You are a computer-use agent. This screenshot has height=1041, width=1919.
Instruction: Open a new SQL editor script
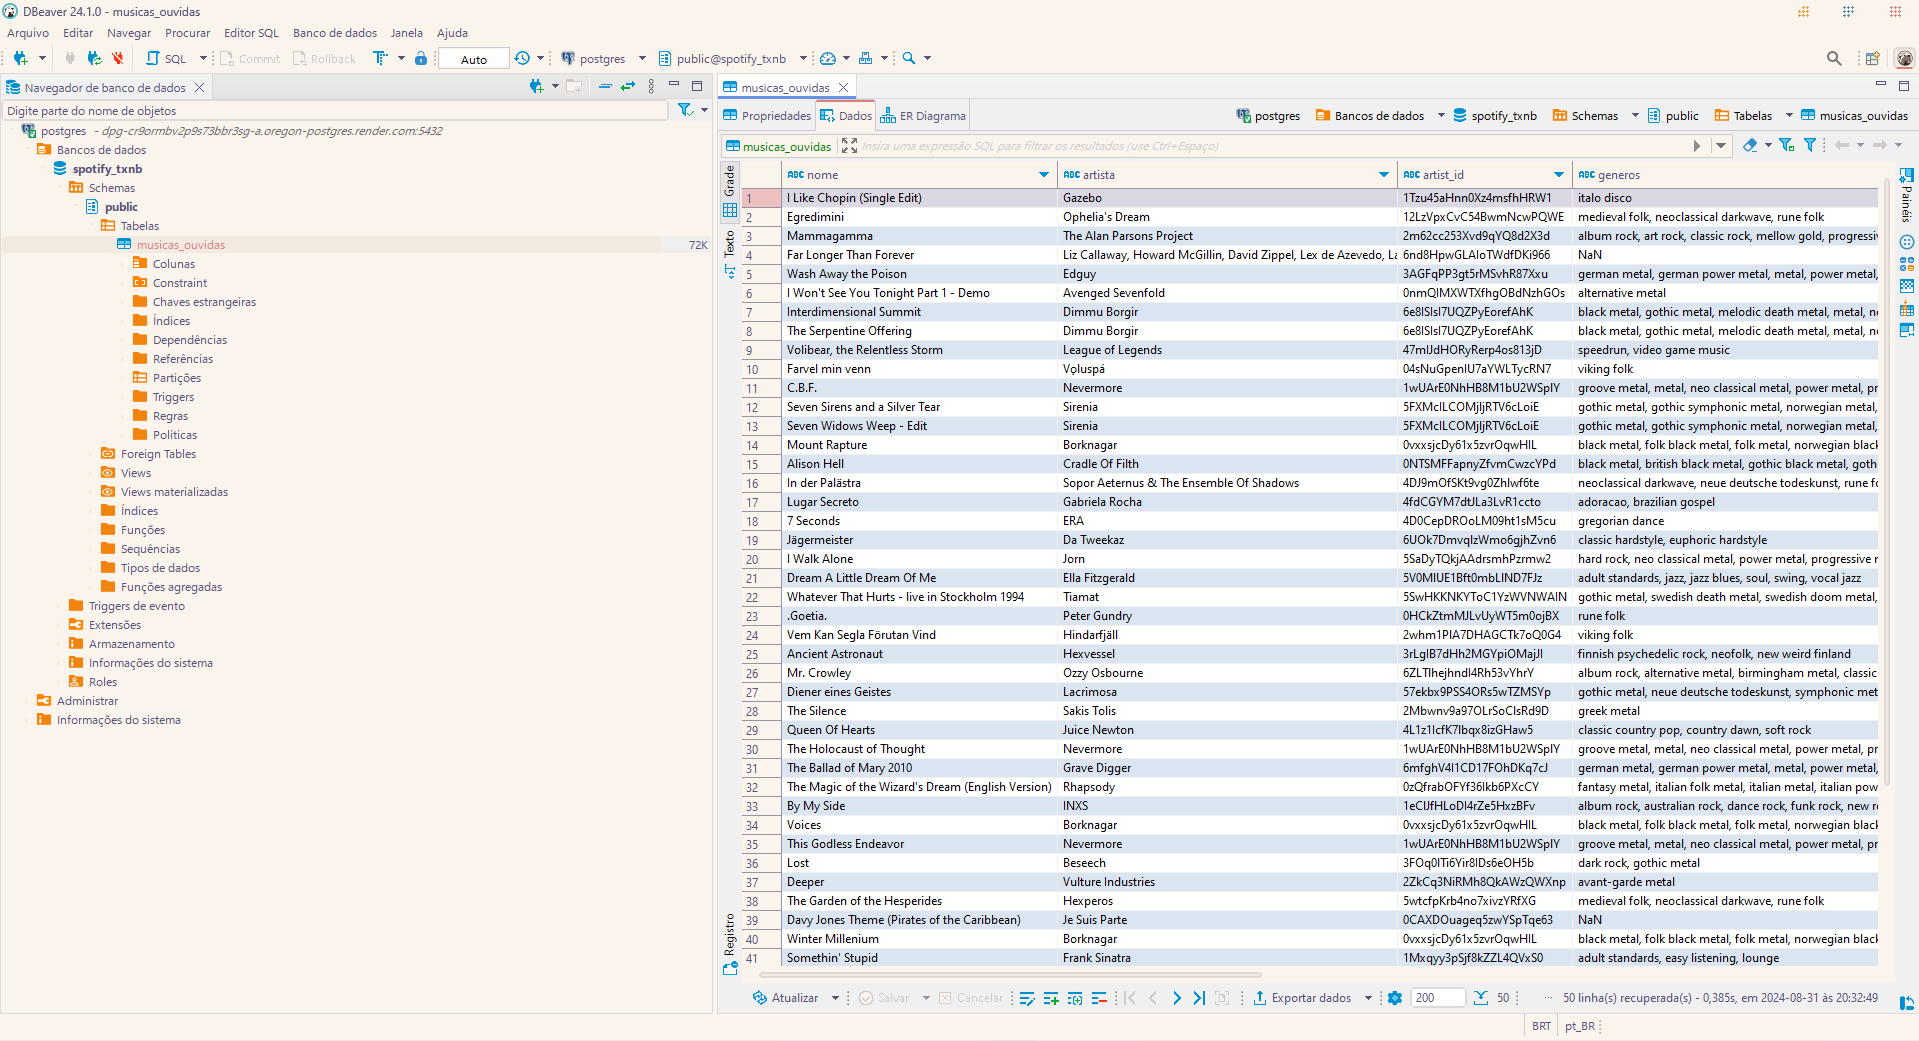167,58
